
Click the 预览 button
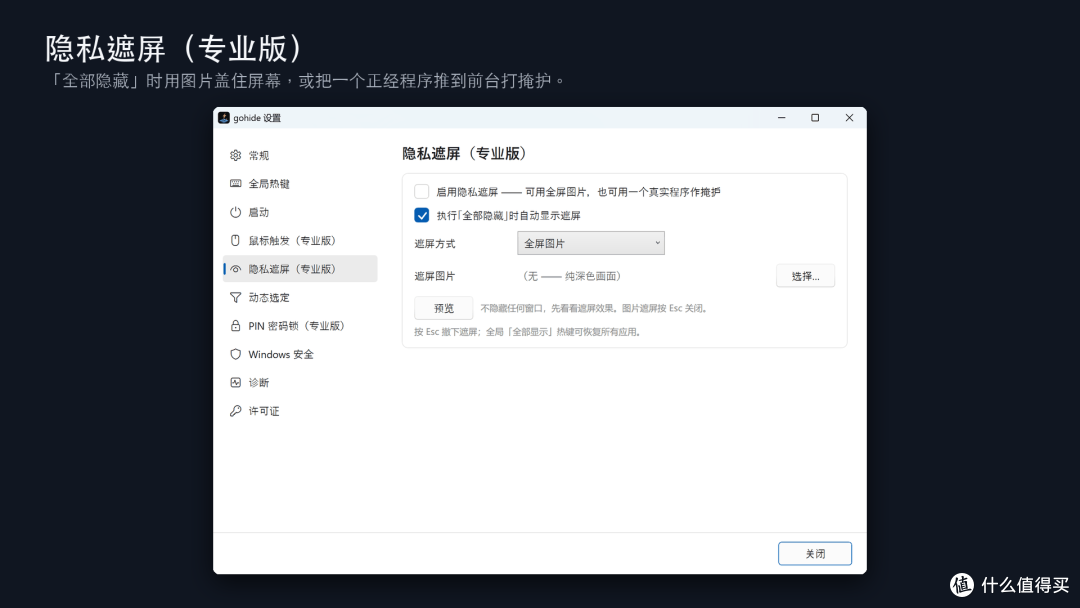coord(444,308)
